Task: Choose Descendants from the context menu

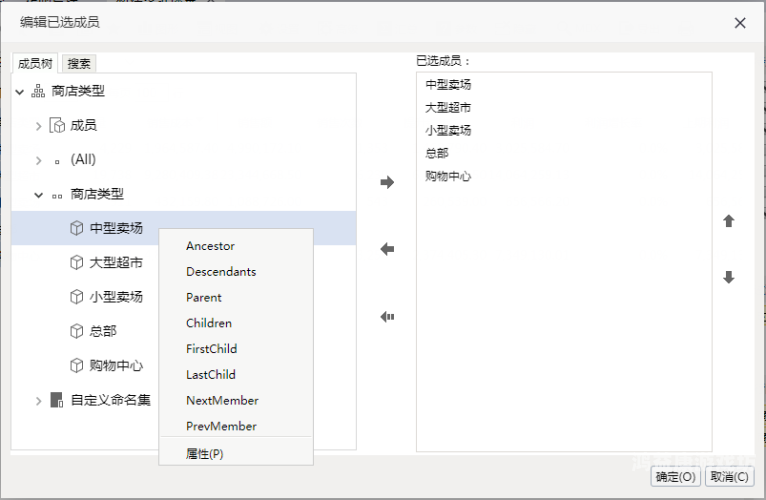Action: [x=236, y=272]
